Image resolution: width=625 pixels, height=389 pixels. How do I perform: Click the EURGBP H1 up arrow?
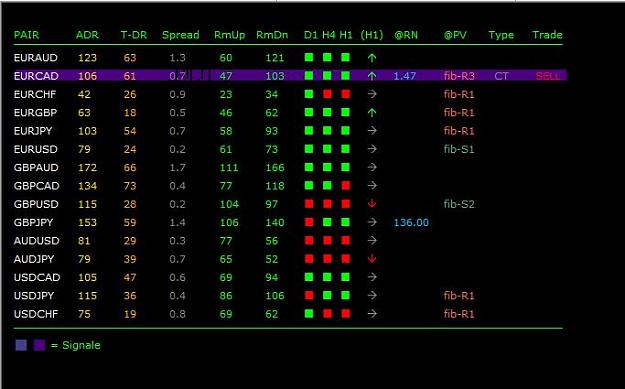click(x=372, y=113)
